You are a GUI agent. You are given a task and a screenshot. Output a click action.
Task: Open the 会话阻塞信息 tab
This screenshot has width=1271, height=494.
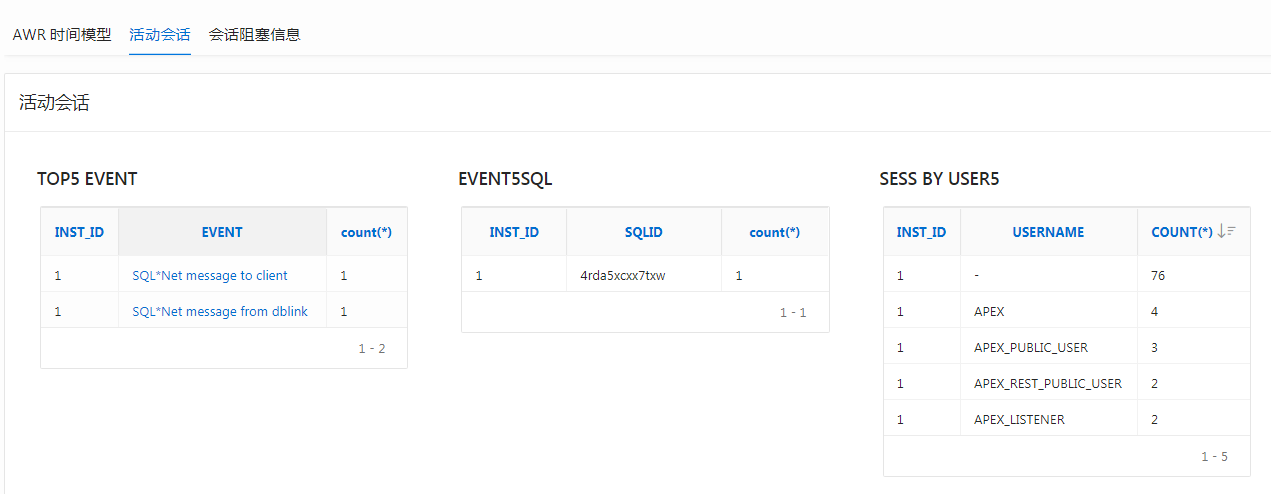click(x=254, y=34)
